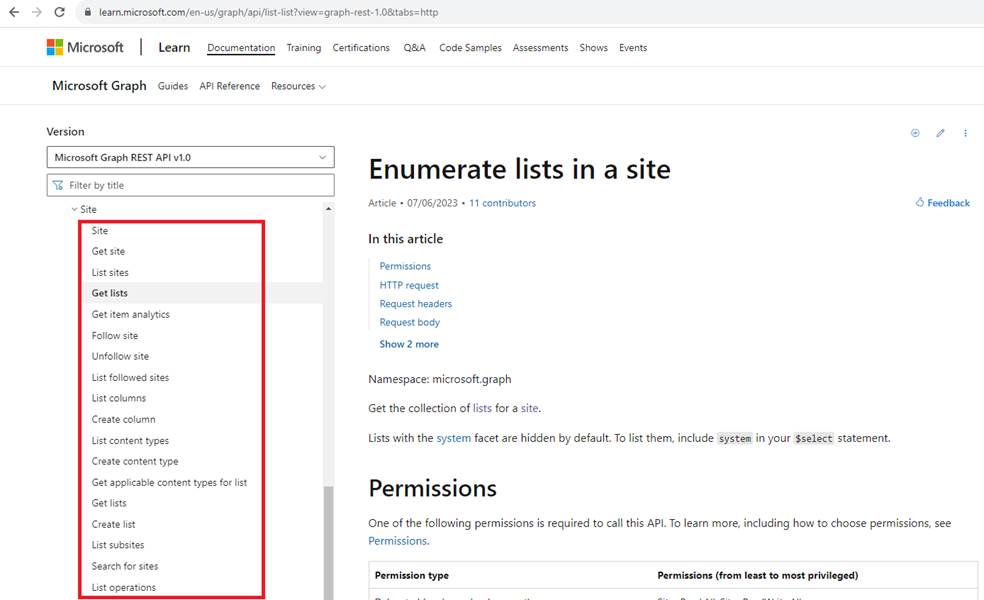Screen dimensions: 984x600
Task: Click the Feedback link
Action: (943, 203)
